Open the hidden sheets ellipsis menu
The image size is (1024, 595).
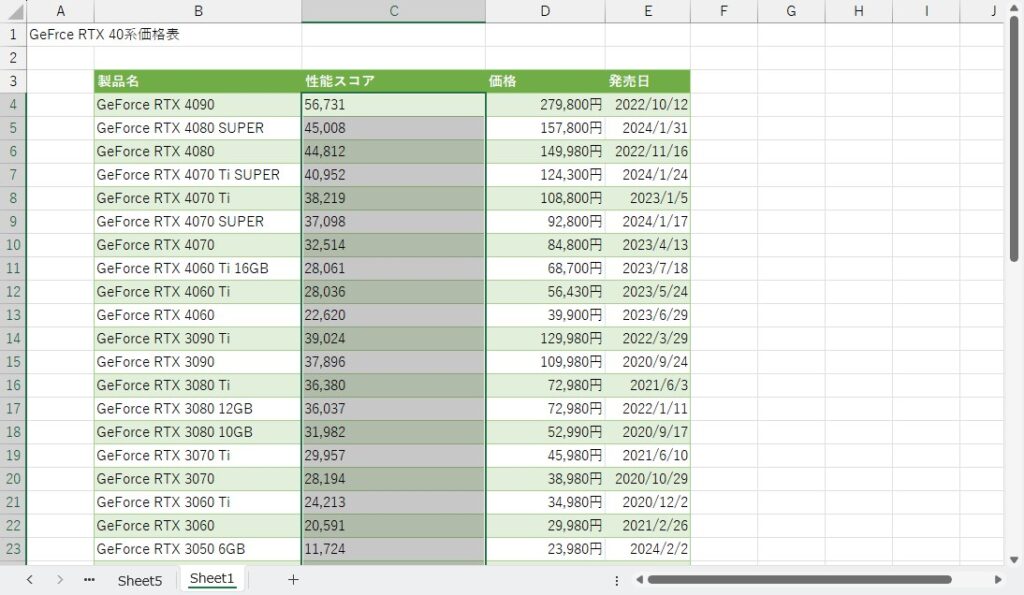pos(90,580)
